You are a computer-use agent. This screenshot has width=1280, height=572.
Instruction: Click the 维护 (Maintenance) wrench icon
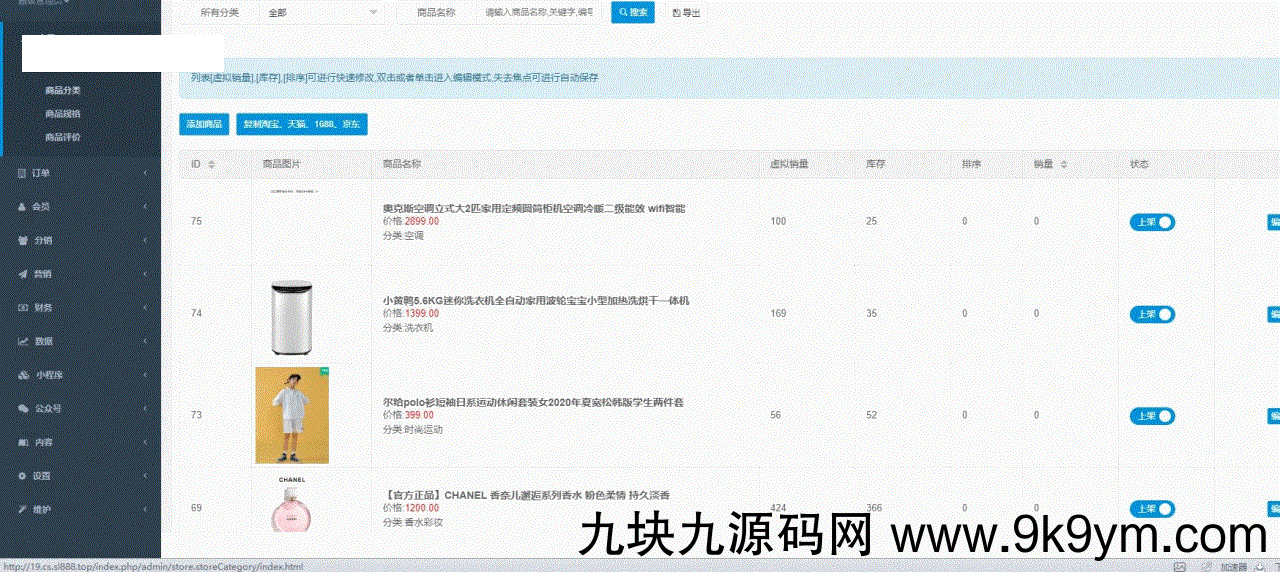(x=22, y=509)
